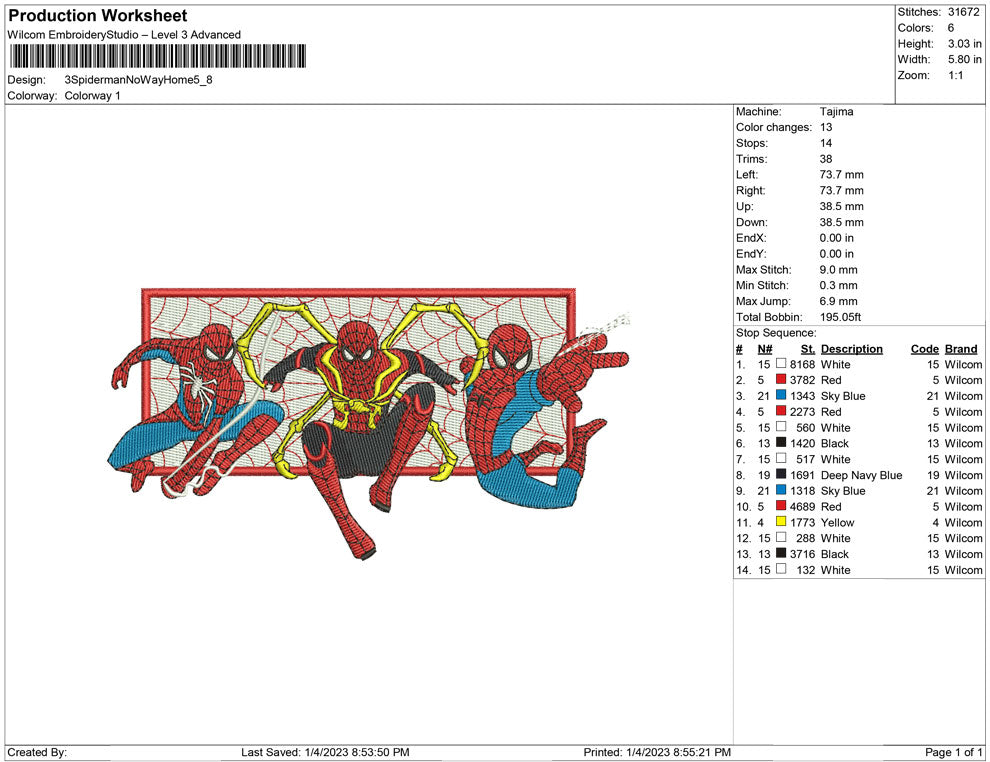Click the Max Jump value 6.9 mm
990x762 pixels.
tap(838, 301)
